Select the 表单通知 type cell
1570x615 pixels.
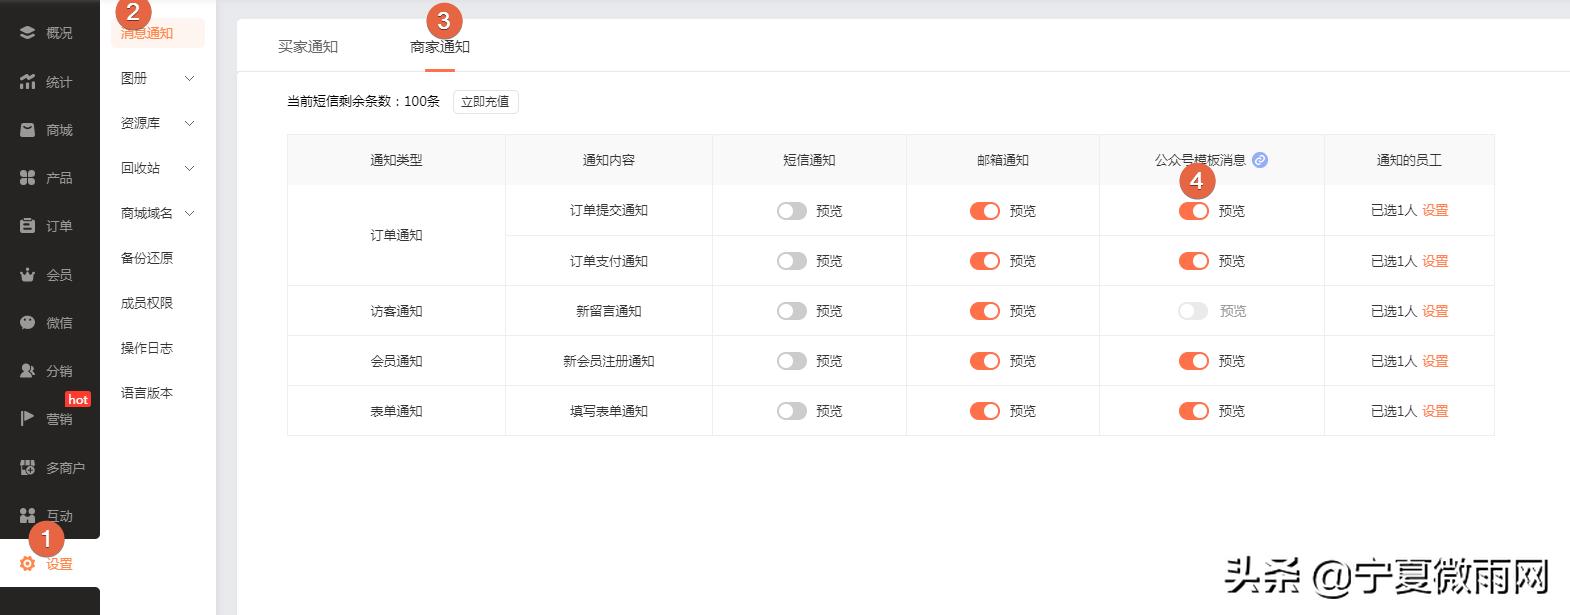[x=396, y=411]
